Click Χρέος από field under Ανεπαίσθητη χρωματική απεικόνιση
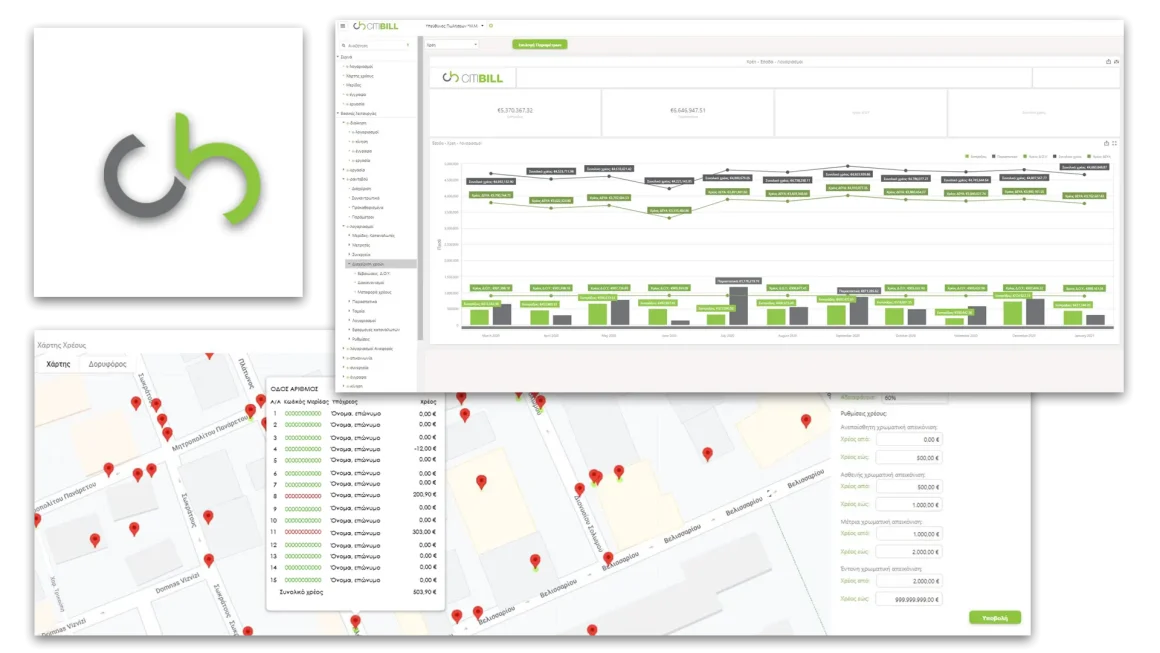 pyautogui.click(x=908, y=440)
